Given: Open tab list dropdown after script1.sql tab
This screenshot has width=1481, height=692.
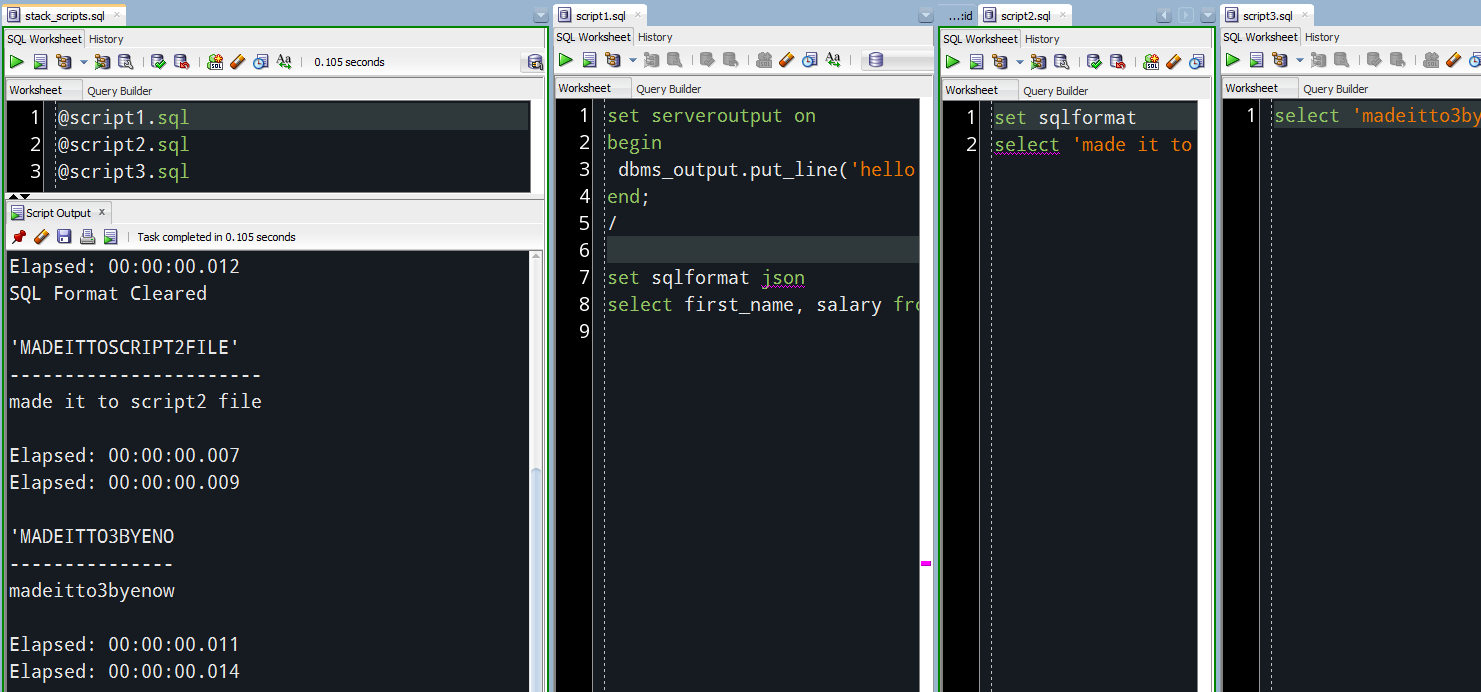Looking at the screenshot, I should [x=926, y=16].
